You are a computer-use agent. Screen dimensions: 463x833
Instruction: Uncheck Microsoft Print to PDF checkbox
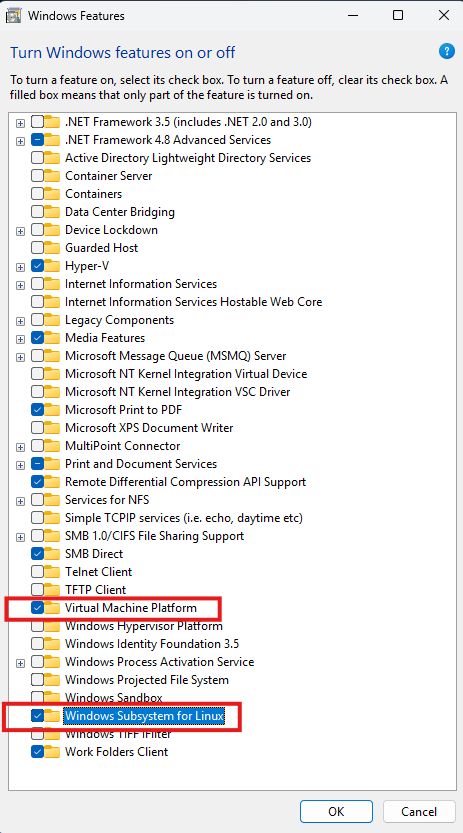pos(37,410)
